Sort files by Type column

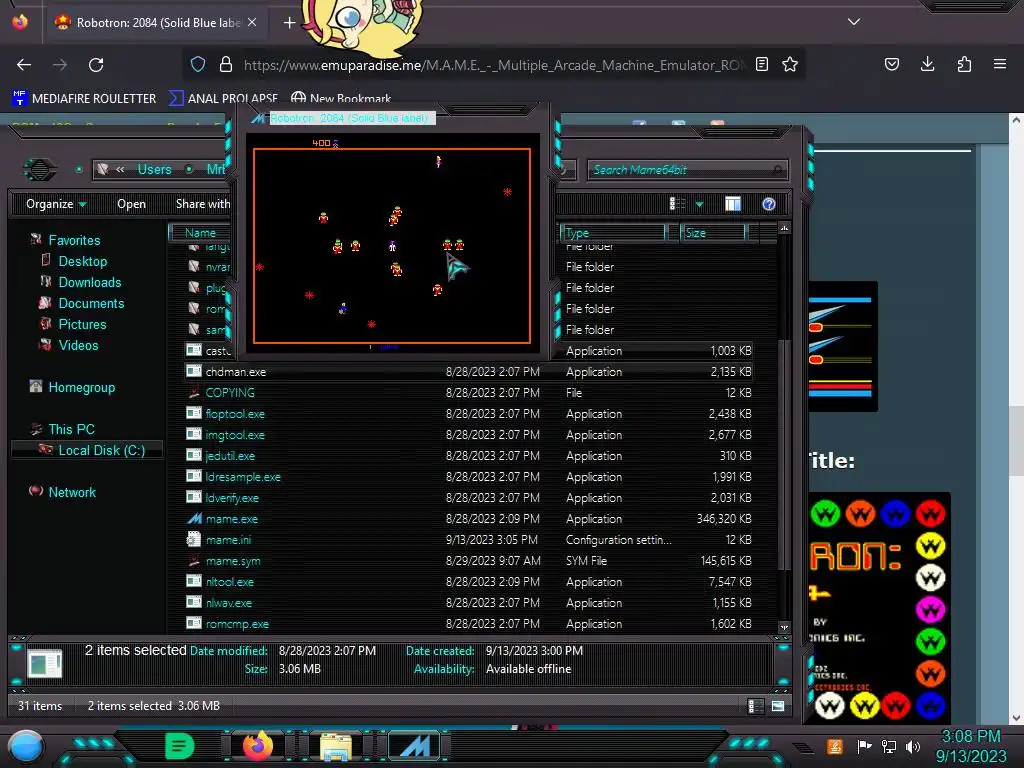(613, 232)
